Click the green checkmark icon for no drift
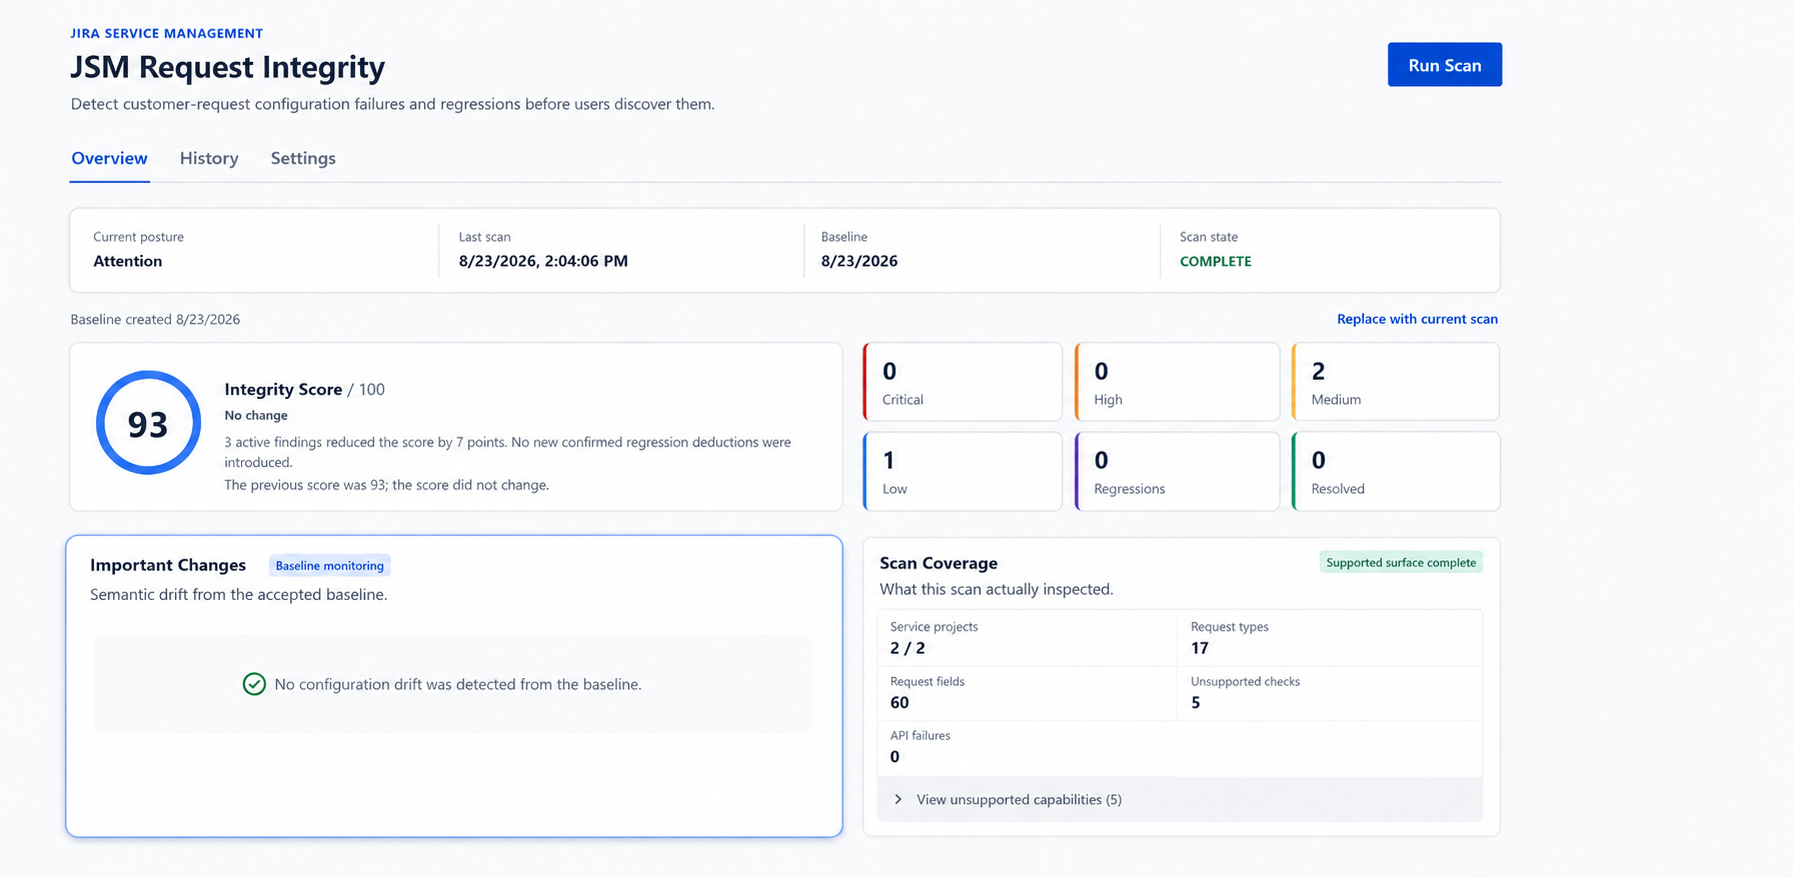This screenshot has height=877, width=1793. 254,684
